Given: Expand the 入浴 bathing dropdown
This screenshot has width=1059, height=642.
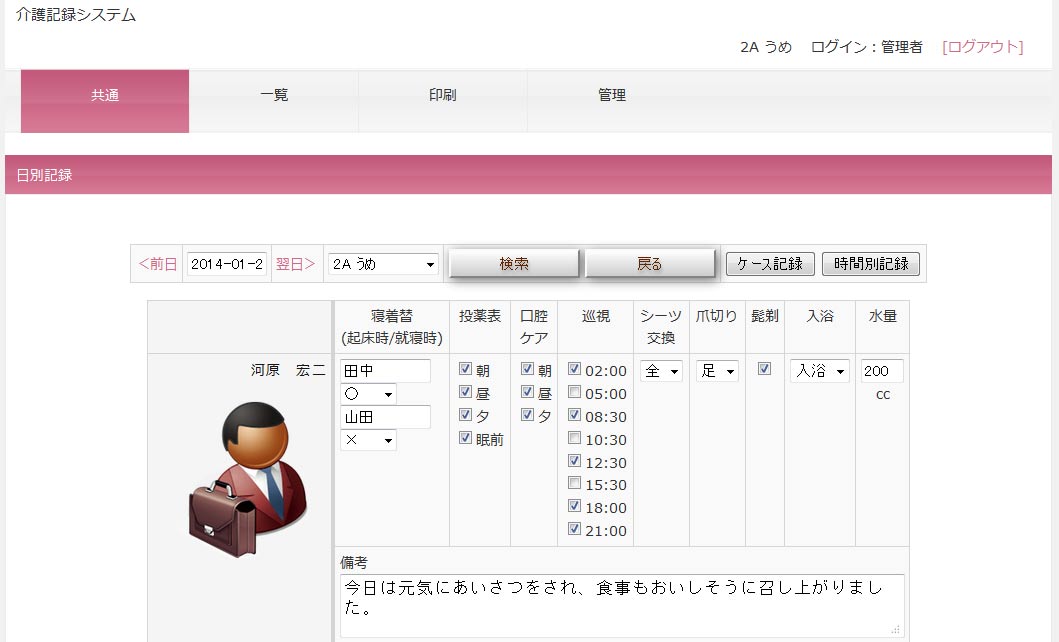Looking at the screenshot, I should [819, 371].
